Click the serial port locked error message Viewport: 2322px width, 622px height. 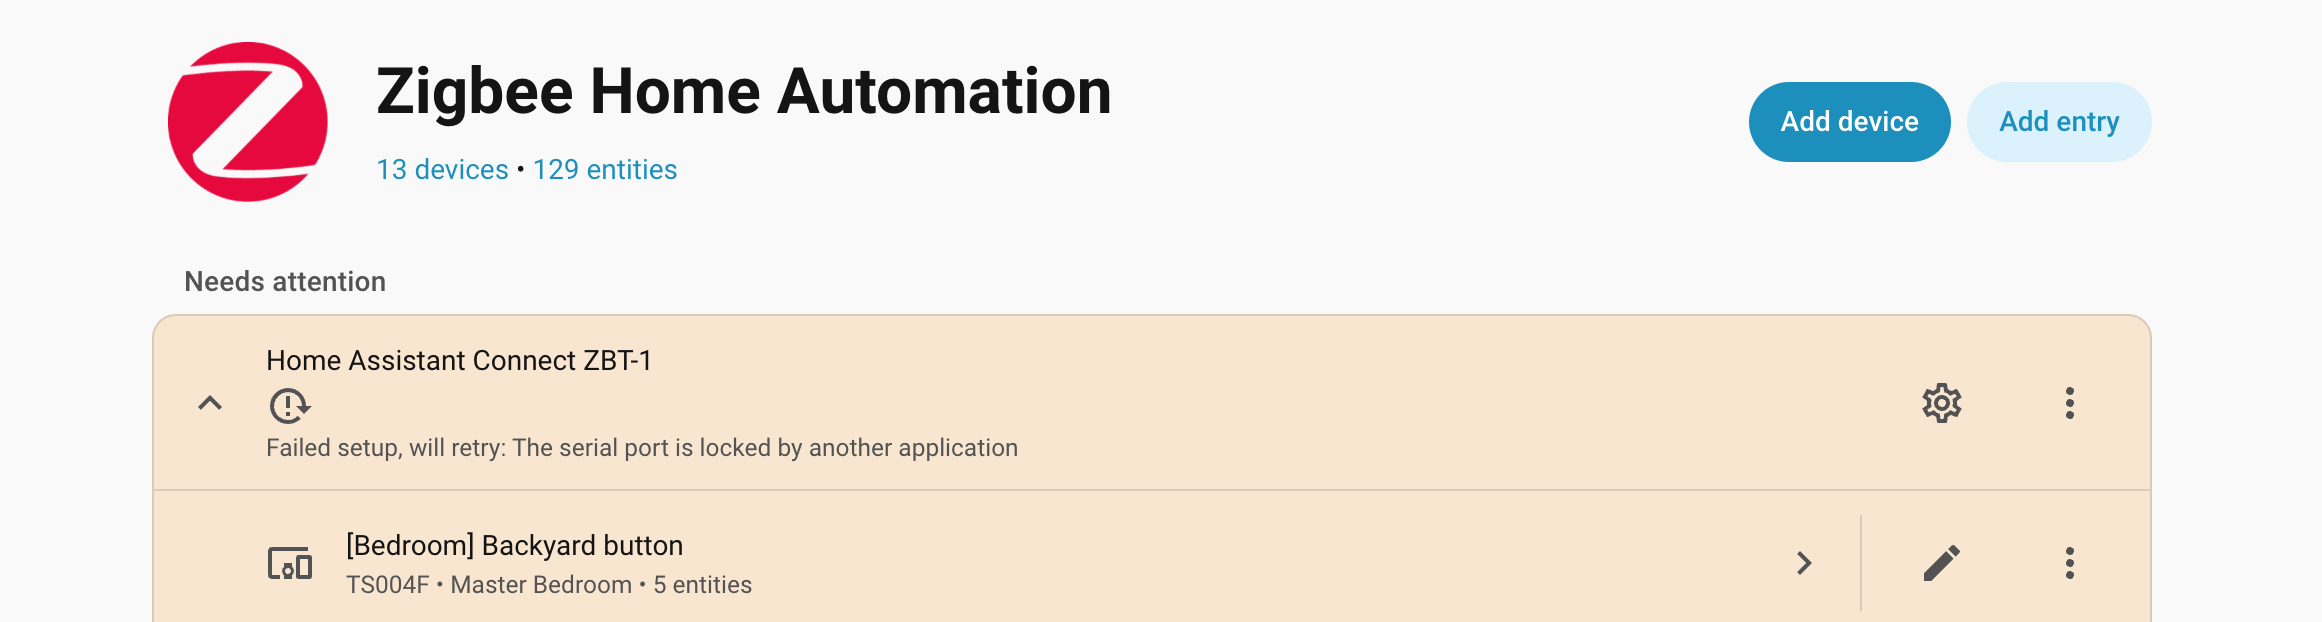click(641, 448)
